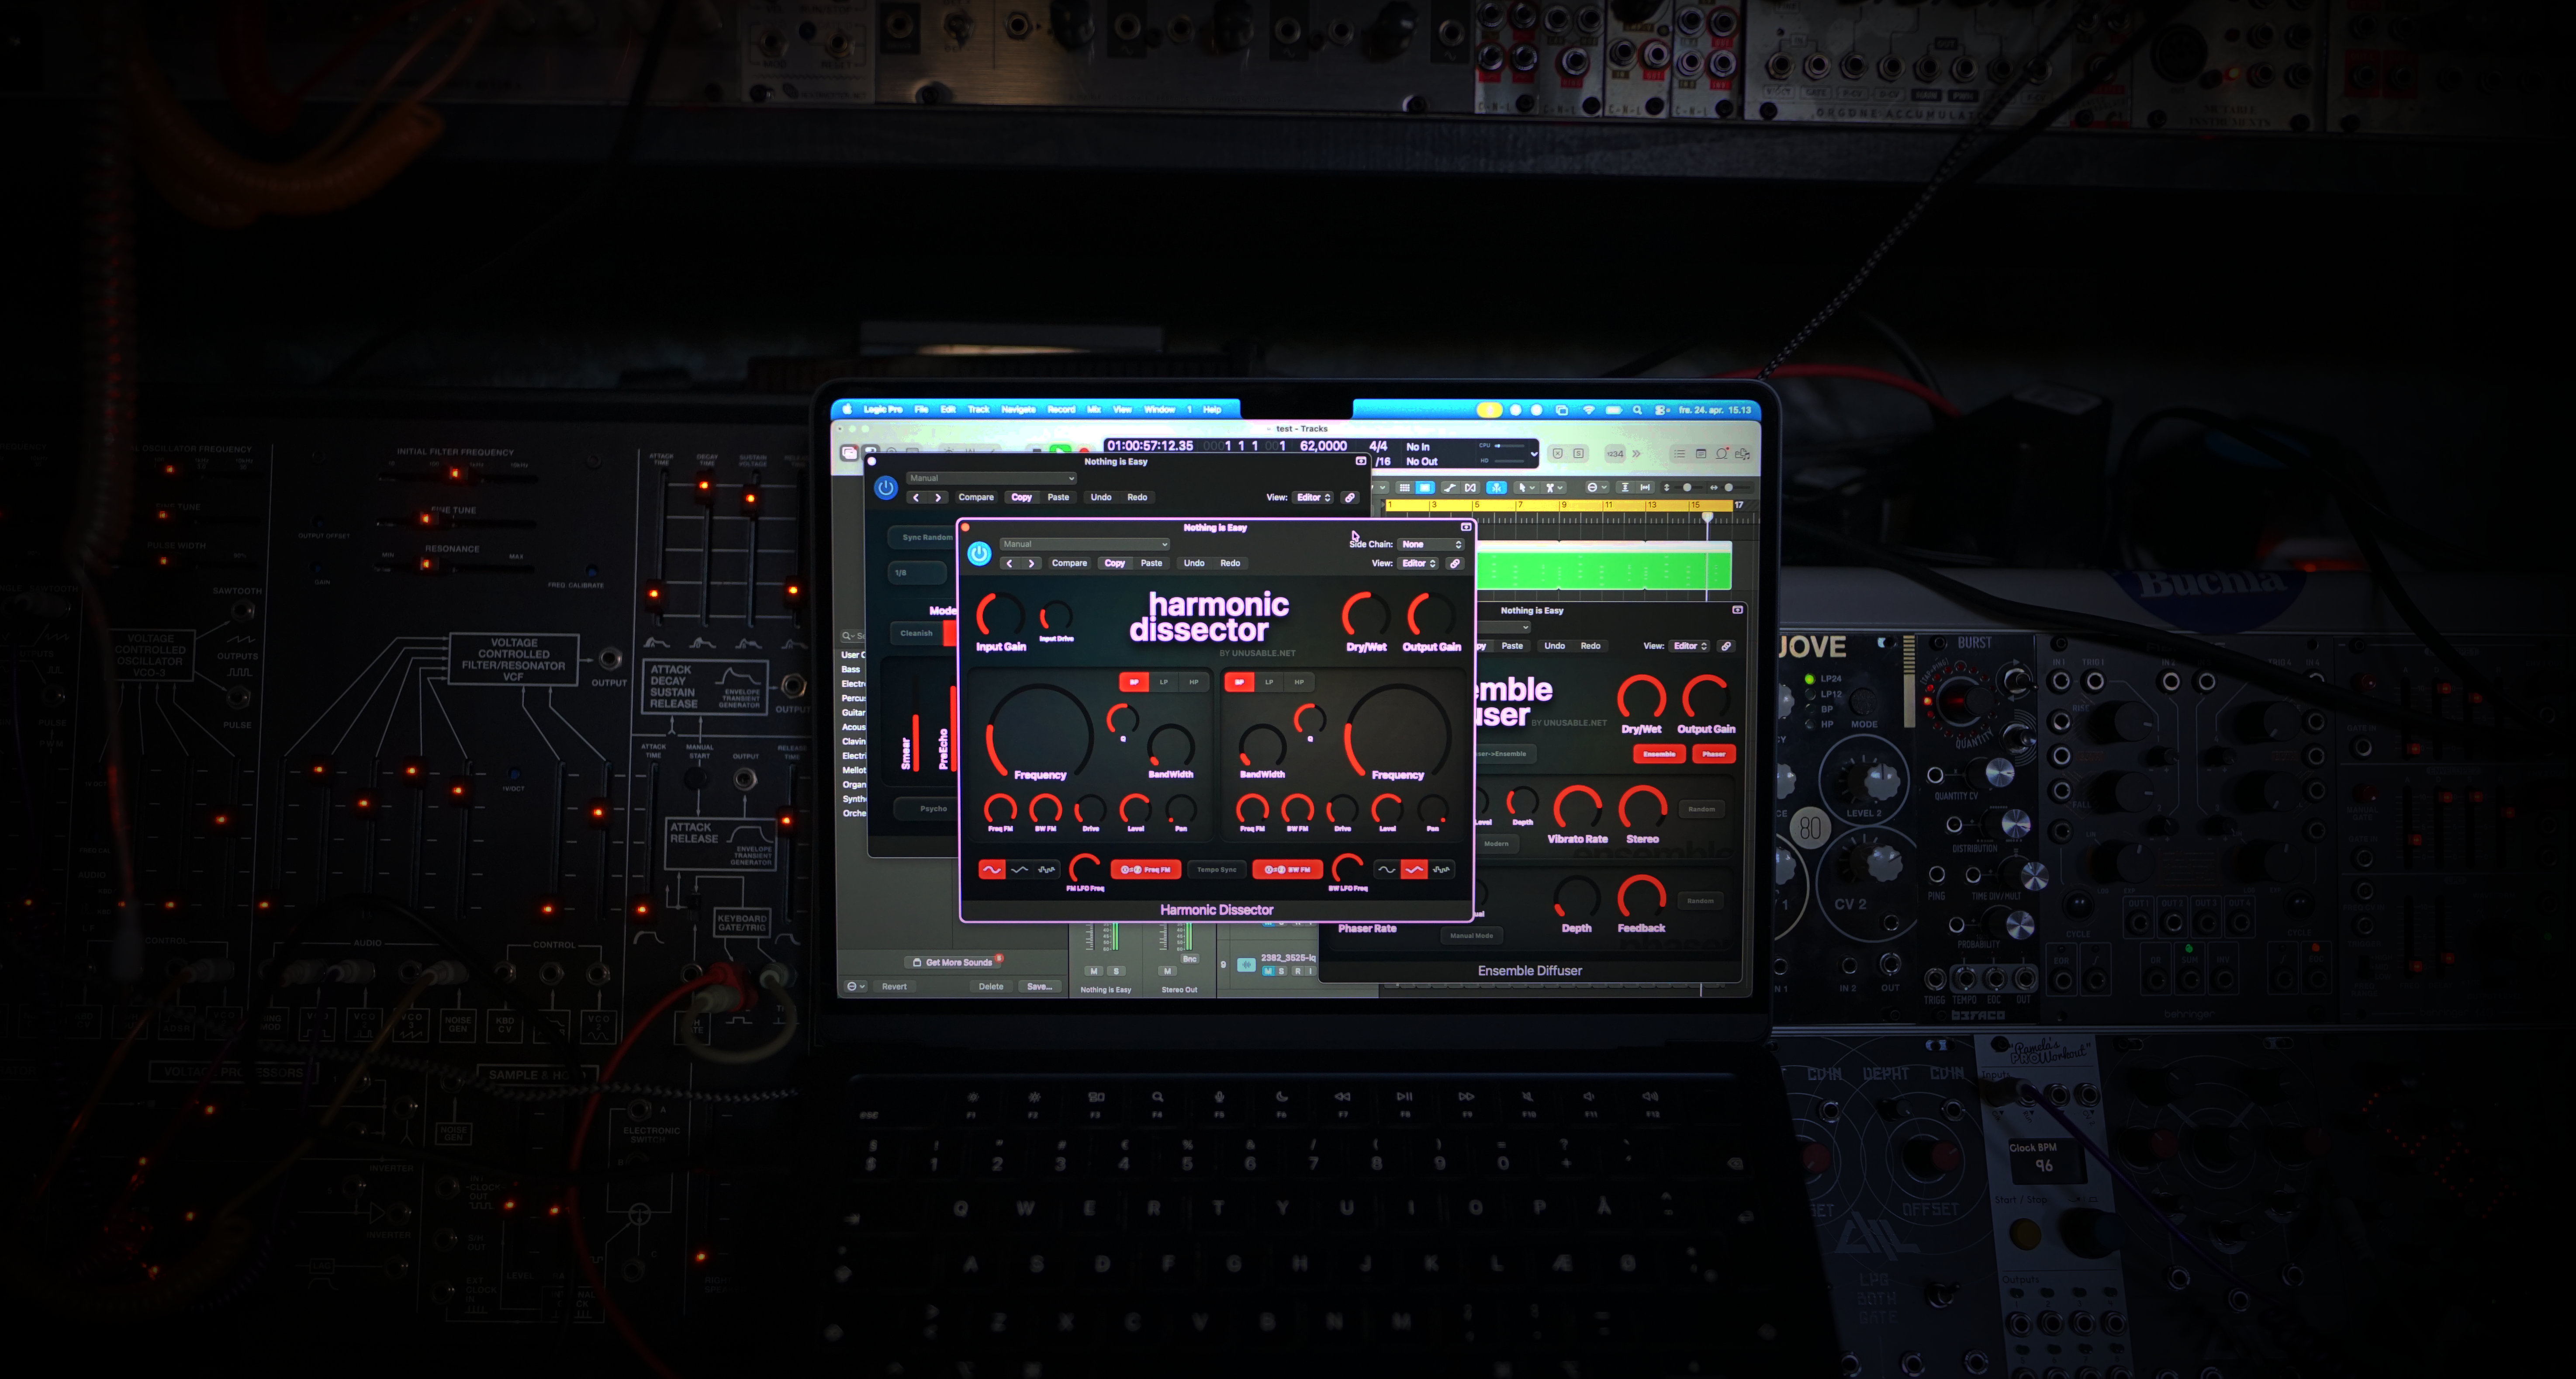The image size is (2576, 1379).
Task: Open View Editor dropdown in rear plugin
Action: click(1314, 497)
